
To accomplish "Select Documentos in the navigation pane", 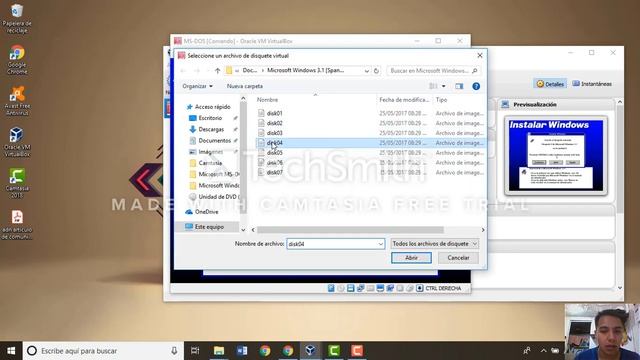I will (x=214, y=140).
